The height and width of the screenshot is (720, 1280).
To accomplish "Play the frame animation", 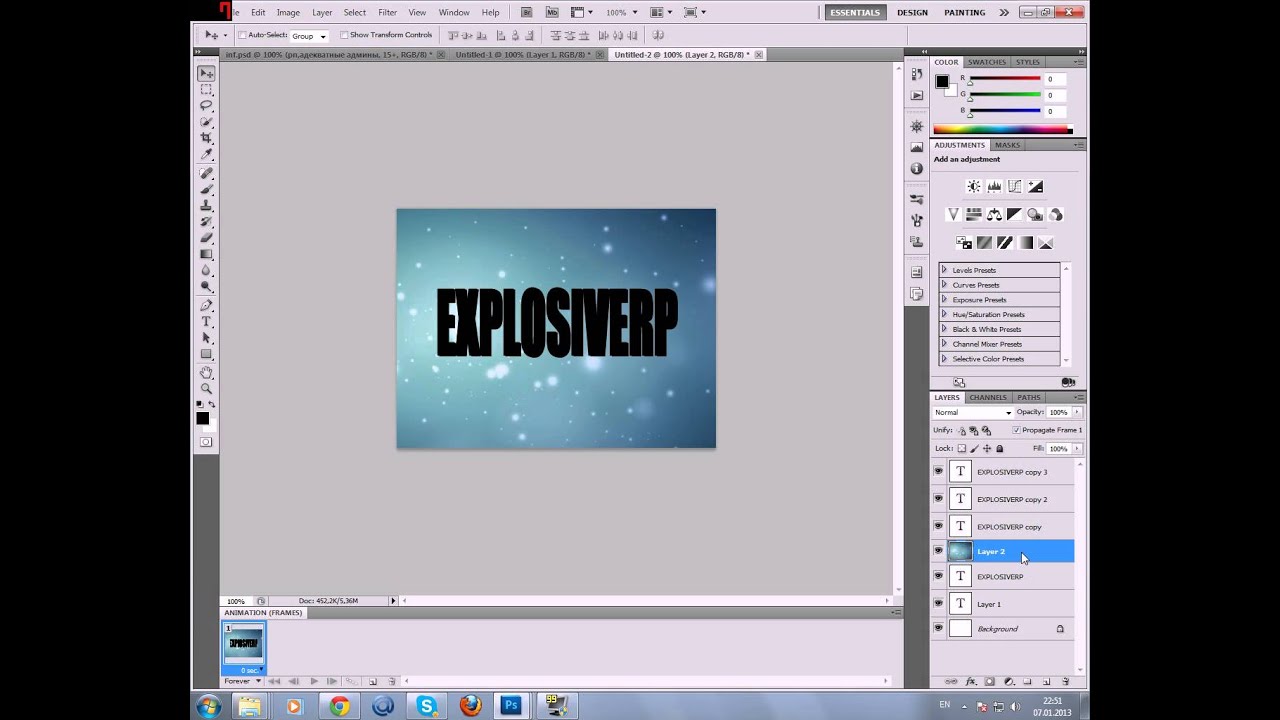I will coord(313,682).
